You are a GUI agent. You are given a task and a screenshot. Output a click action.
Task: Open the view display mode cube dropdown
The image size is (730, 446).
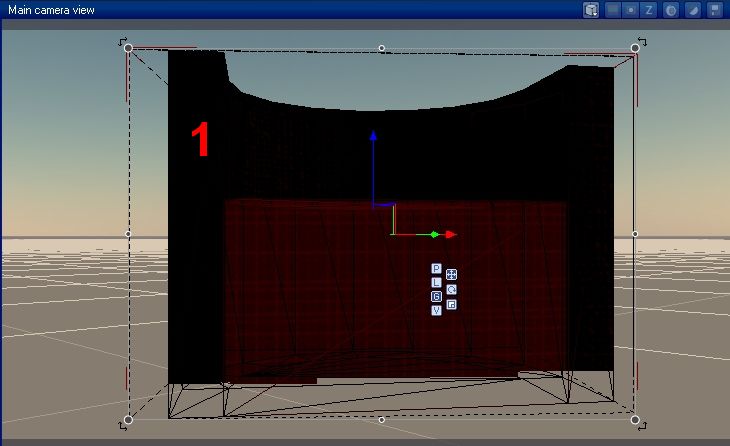[x=591, y=10]
